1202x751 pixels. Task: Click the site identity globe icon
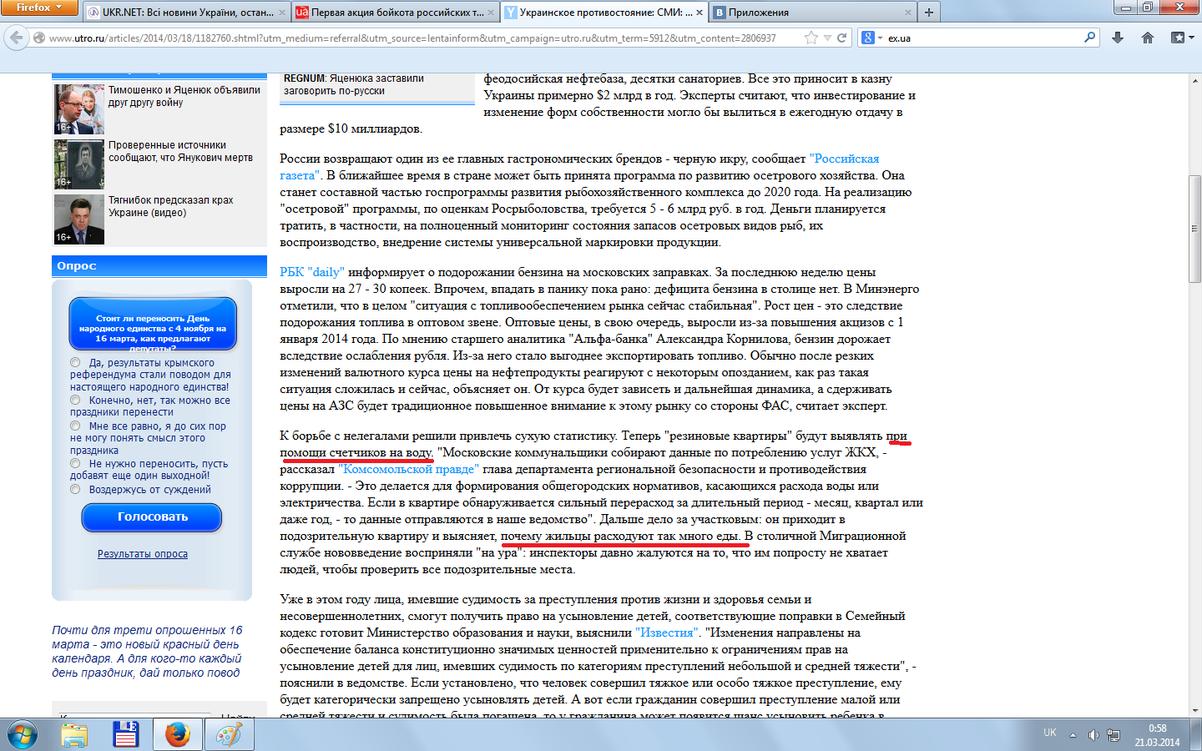pos(41,38)
